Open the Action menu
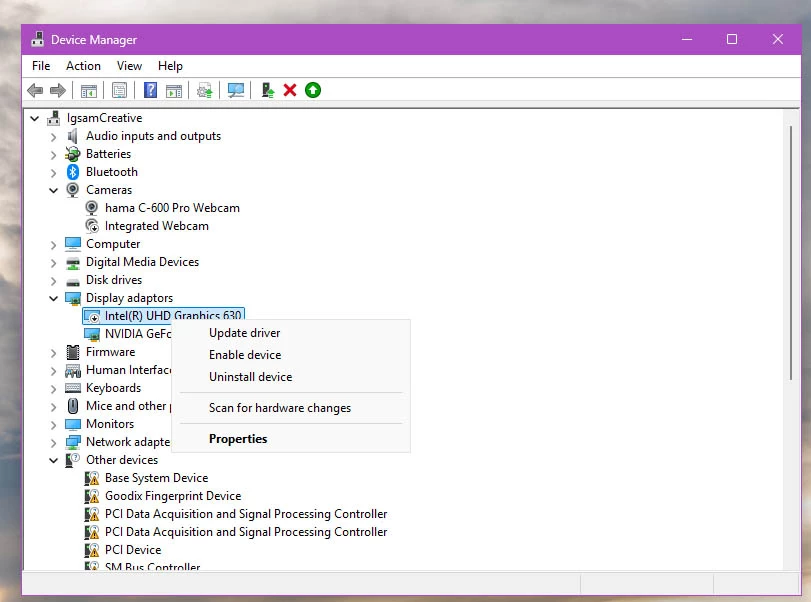811x602 pixels. pos(83,66)
